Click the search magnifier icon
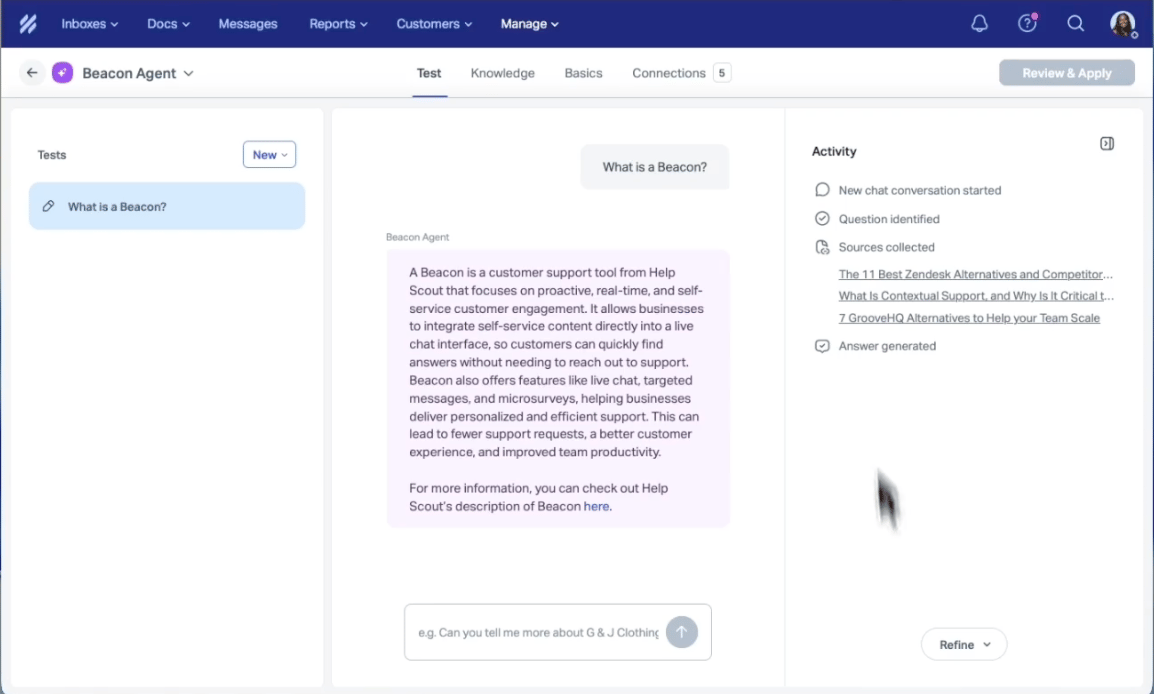 tap(1075, 24)
